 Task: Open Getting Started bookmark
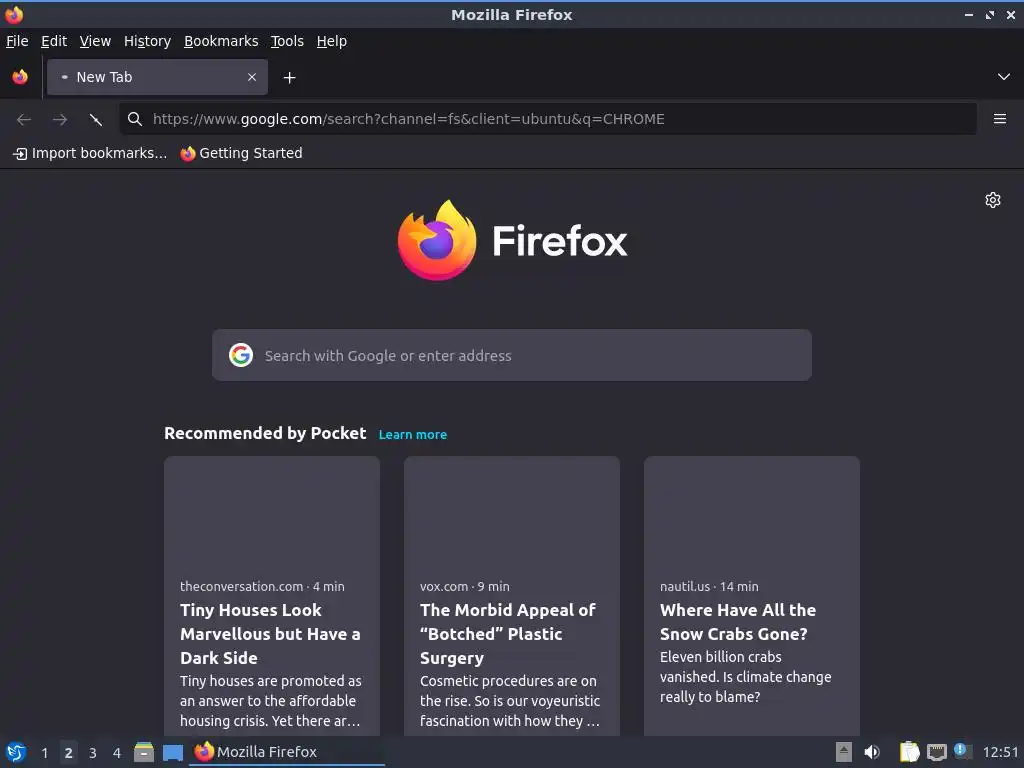[x=242, y=153]
